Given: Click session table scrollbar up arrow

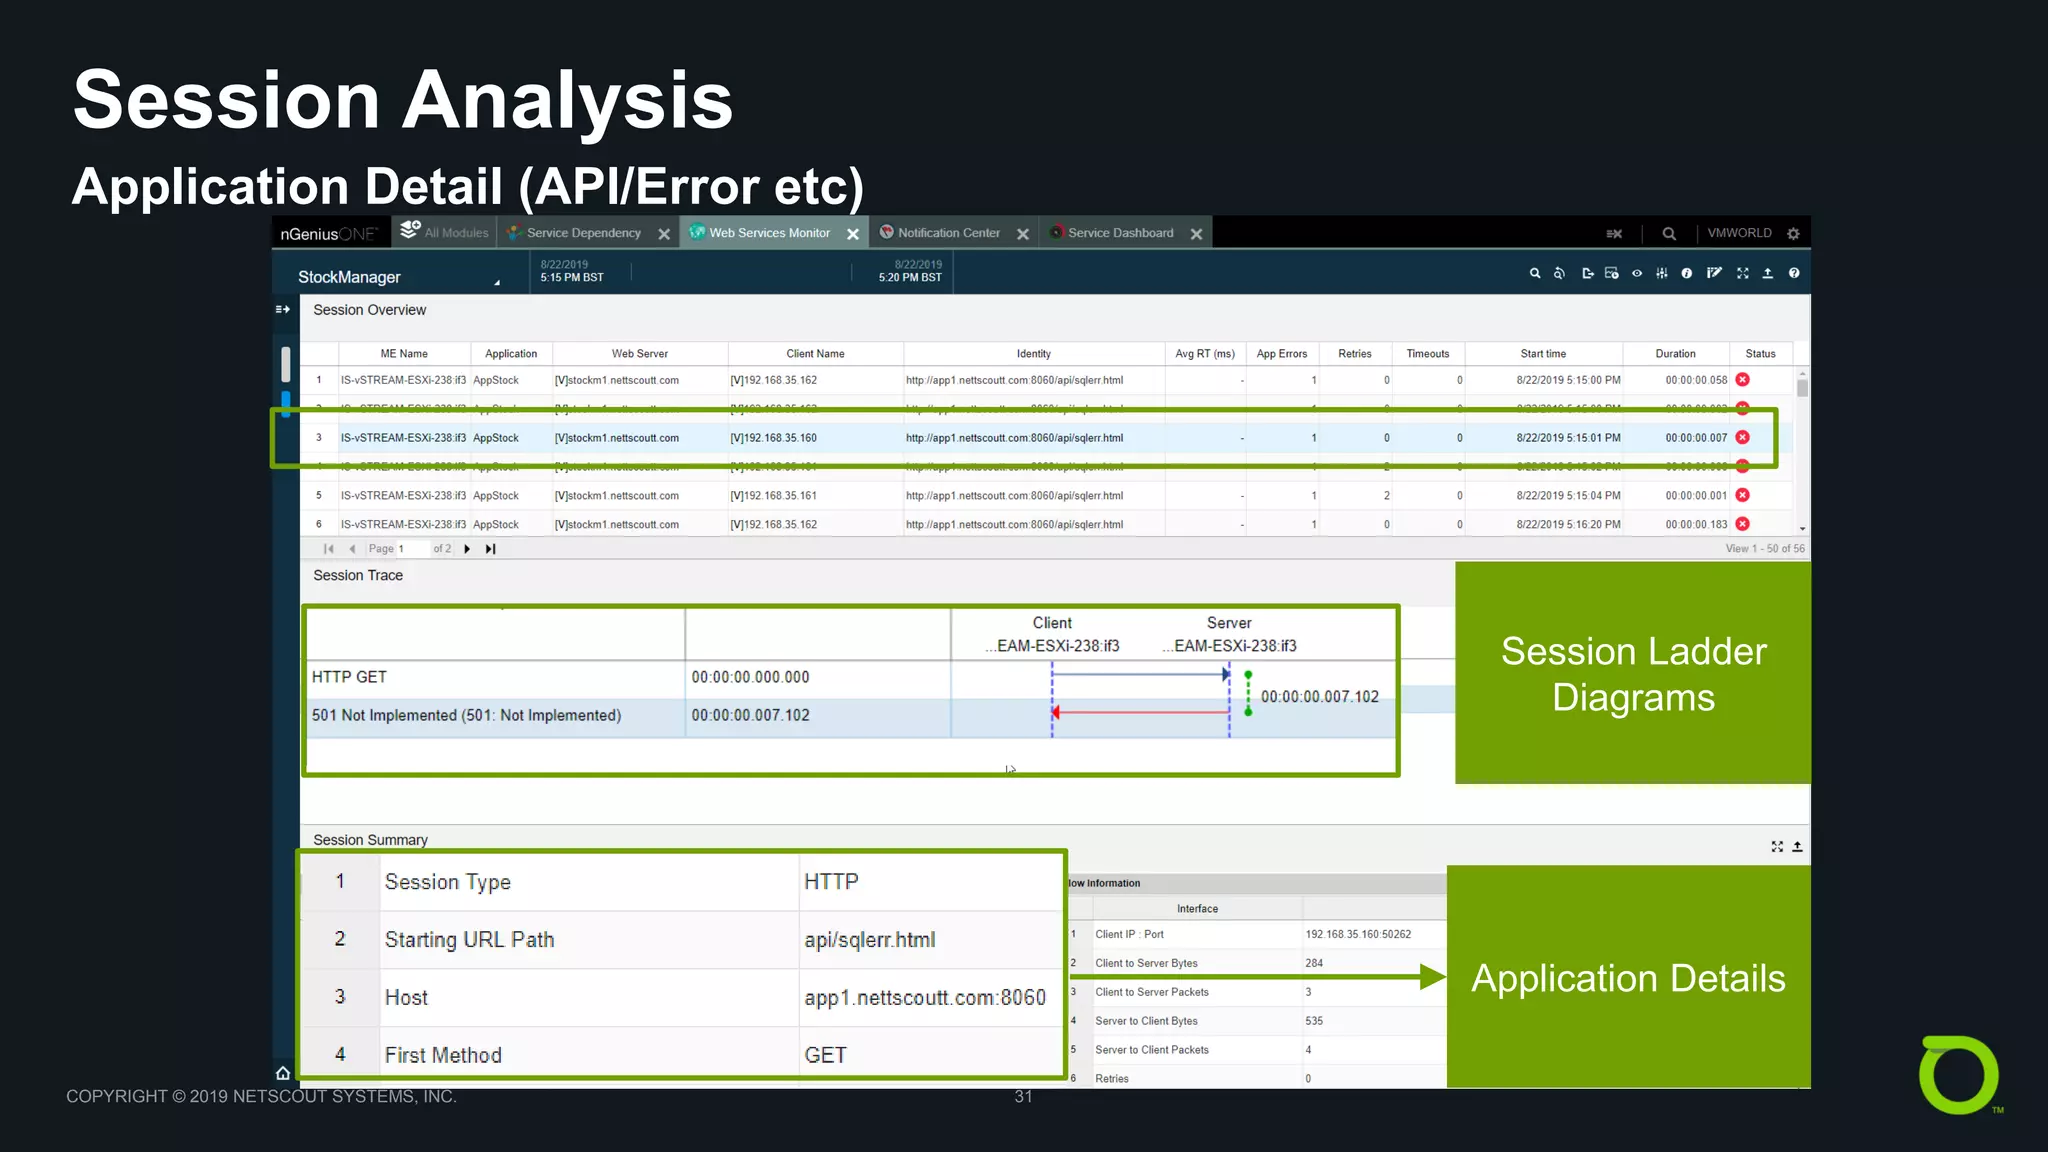Looking at the screenshot, I should point(1802,374).
